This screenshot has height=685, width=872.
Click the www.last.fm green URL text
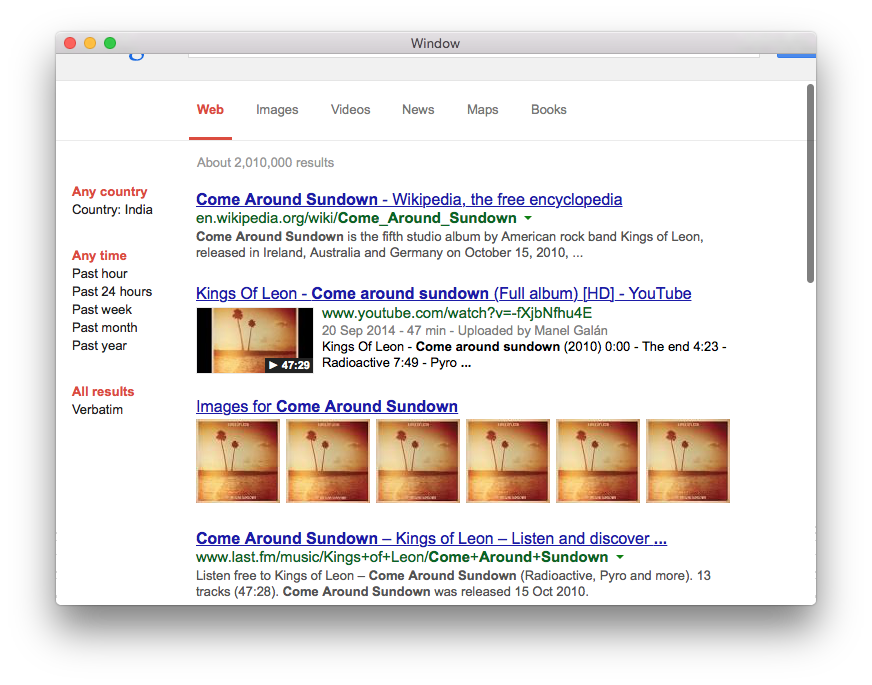402,557
